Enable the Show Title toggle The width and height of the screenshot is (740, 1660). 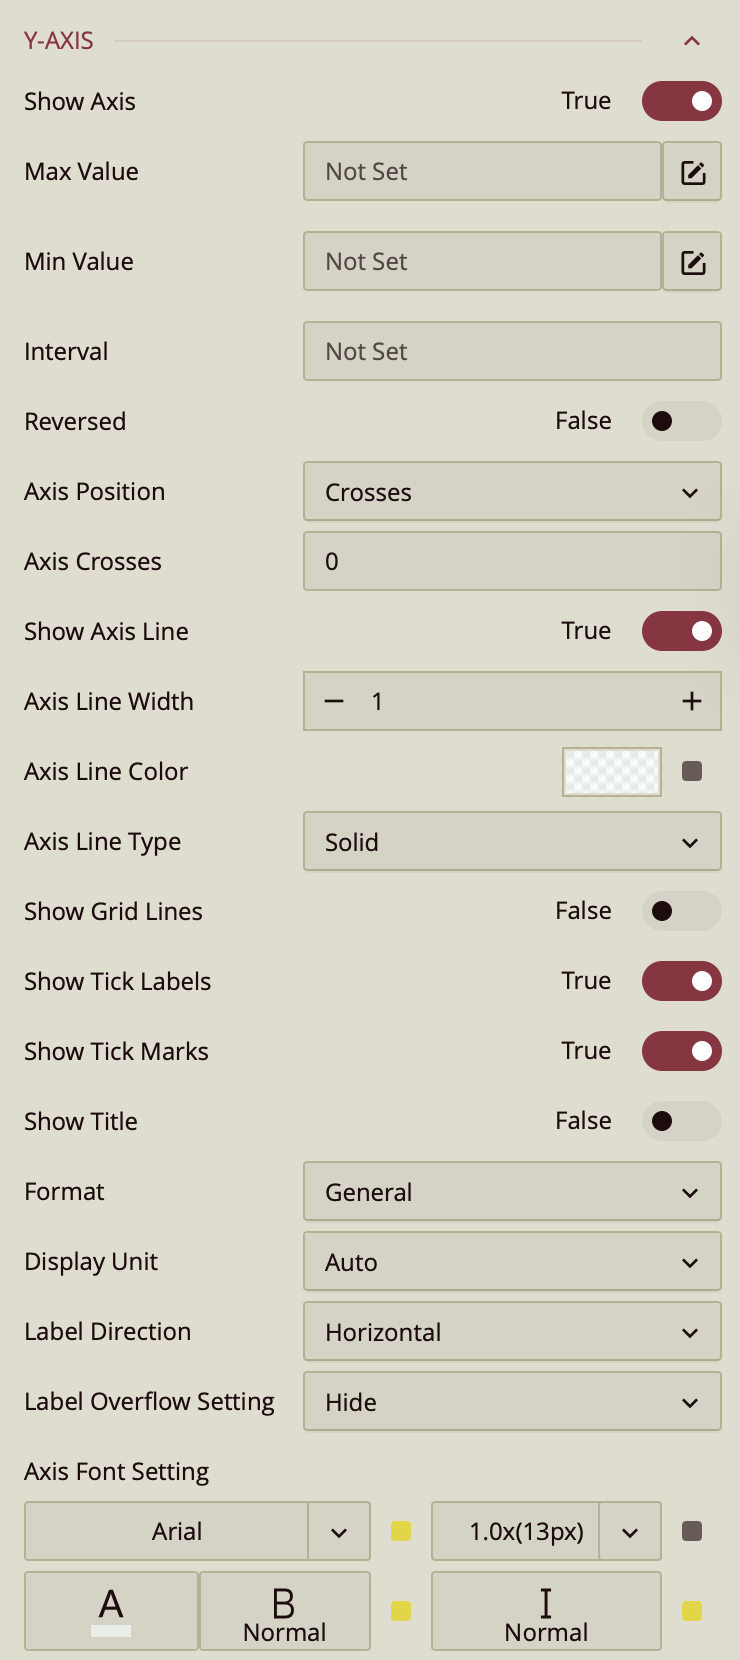[681, 1121]
